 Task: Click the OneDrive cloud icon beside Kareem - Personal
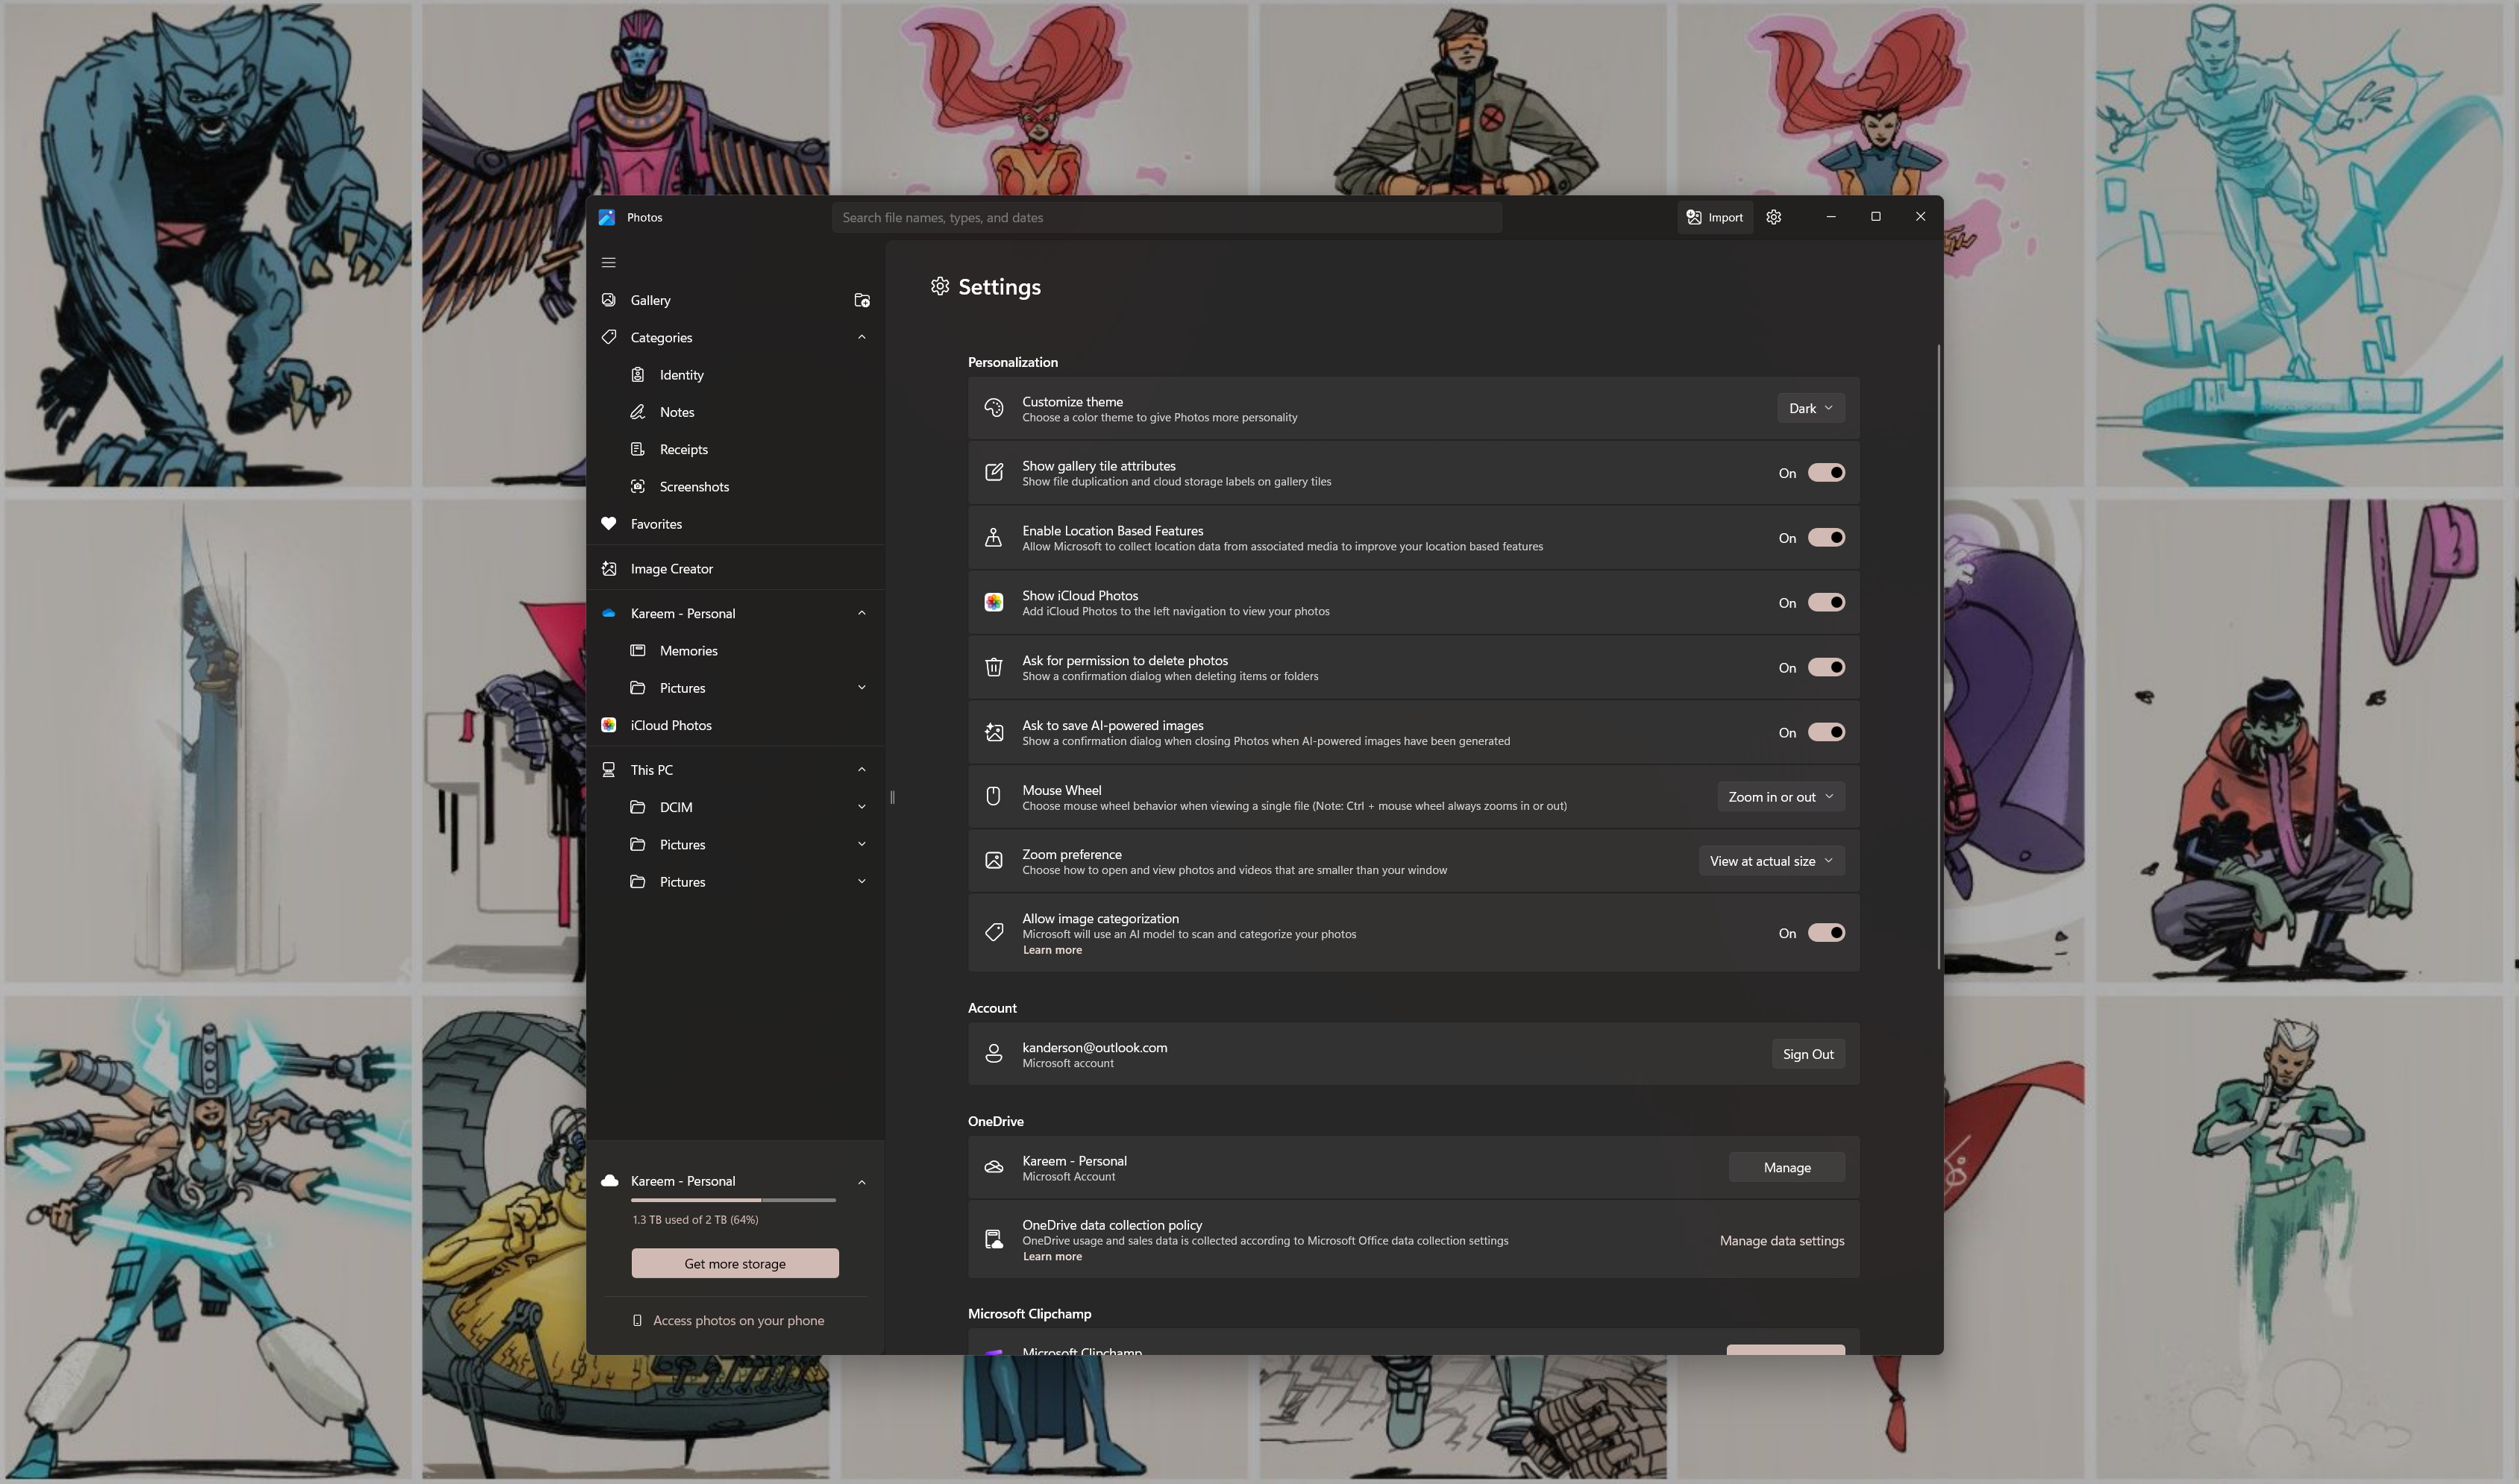(608, 613)
